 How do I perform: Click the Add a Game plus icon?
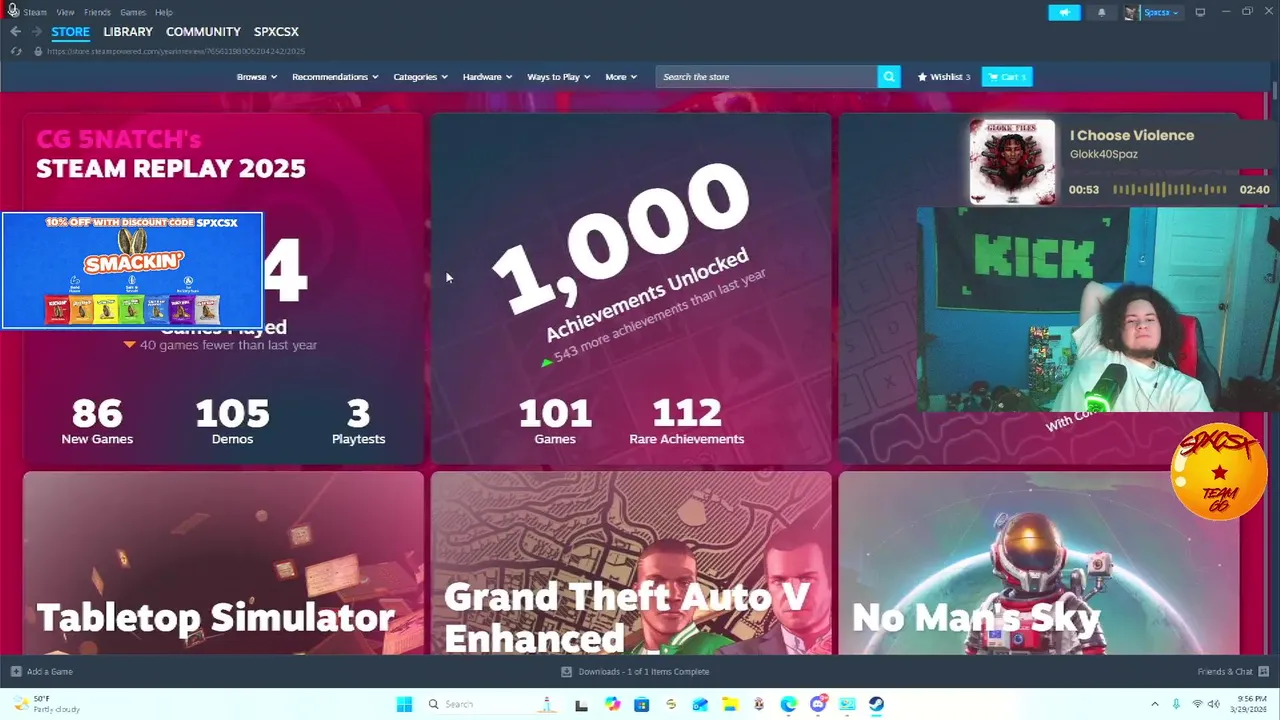click(15, 672)
